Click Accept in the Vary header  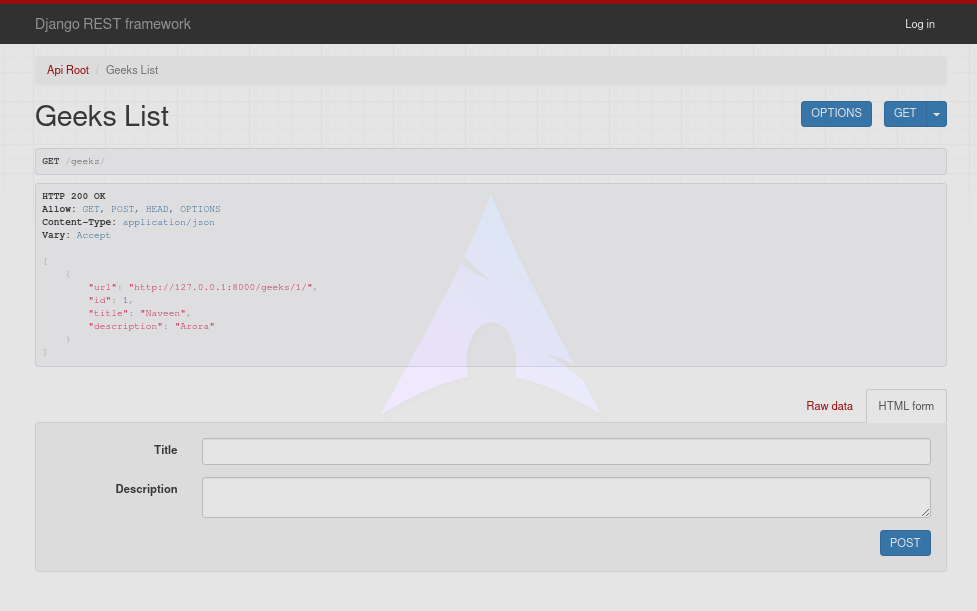[93, 235]
